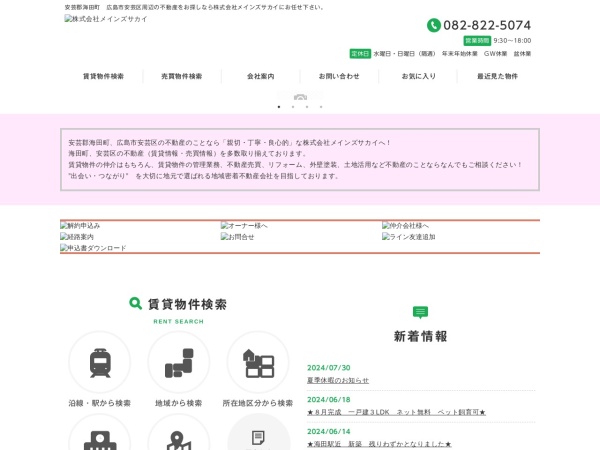Image resolution: width=600 pixels, height=450 pixels.
Task: Open search by district classification icon
Action: click(x=258, y=362)
